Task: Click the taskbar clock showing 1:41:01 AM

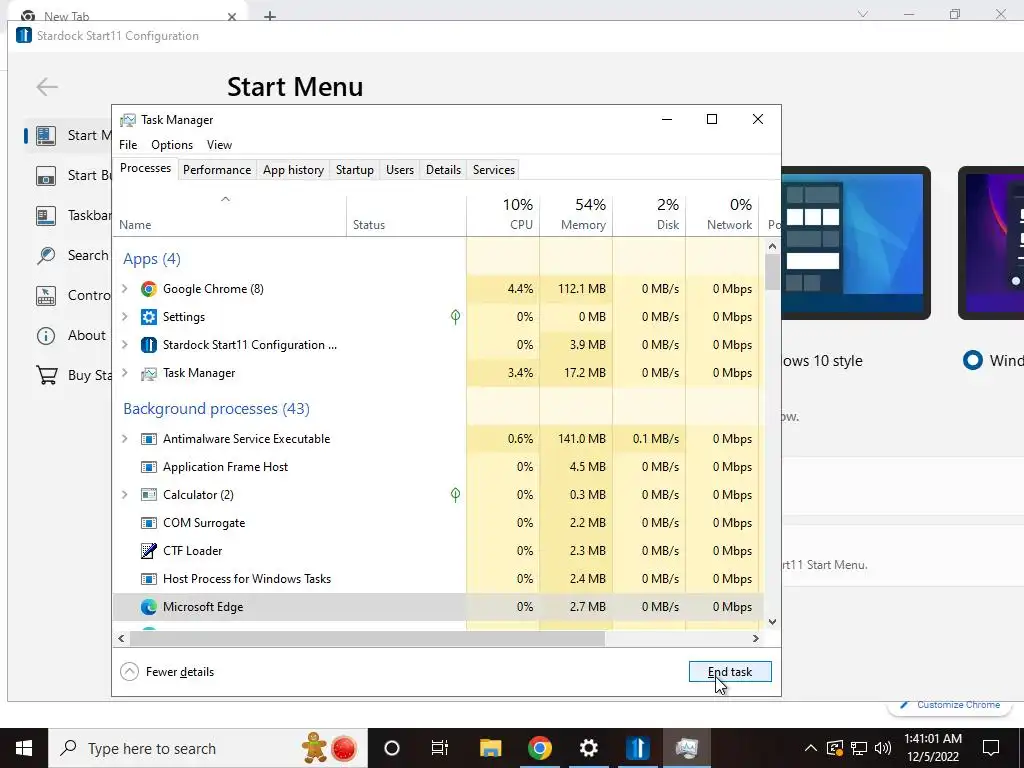Action: (933, 748)
